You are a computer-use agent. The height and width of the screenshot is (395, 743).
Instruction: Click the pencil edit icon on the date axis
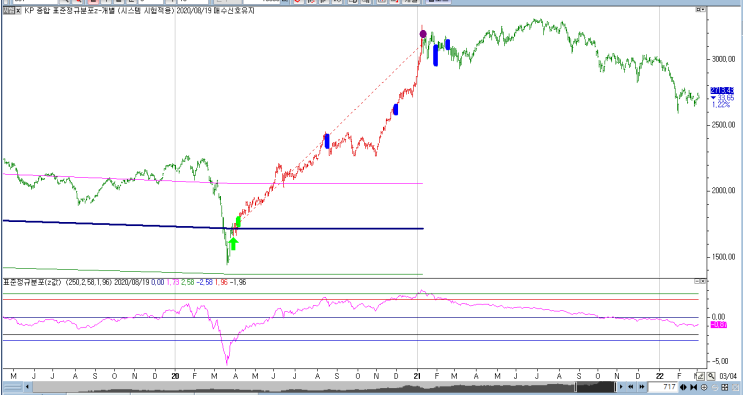700,377
